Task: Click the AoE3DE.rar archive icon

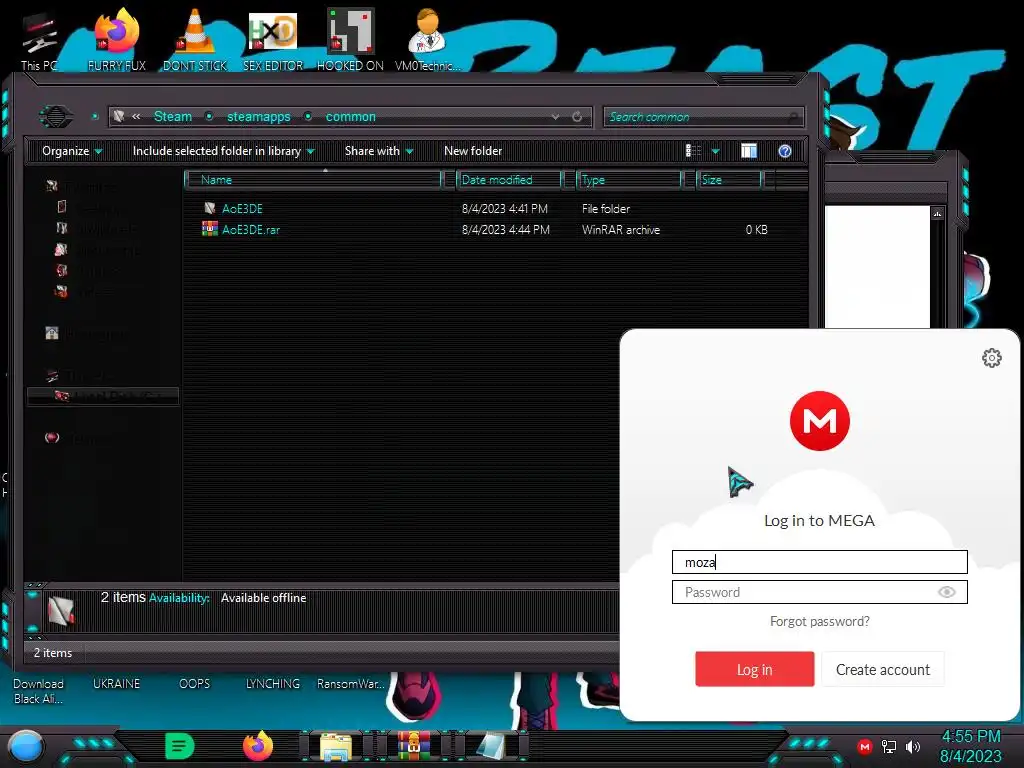Action: pyautogui.click(x=210, y=229)
